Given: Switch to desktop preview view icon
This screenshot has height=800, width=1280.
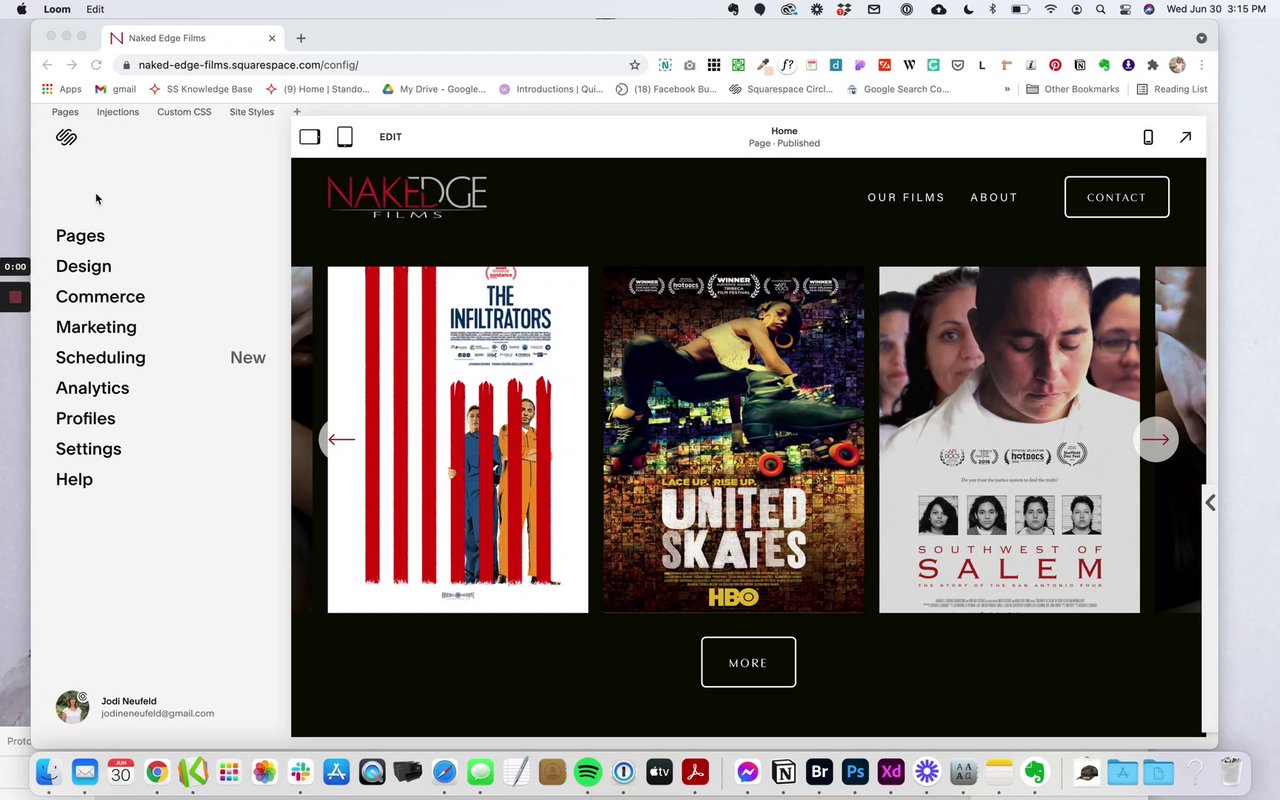Looking at the screenshot, I should click(x=310, y=137).
